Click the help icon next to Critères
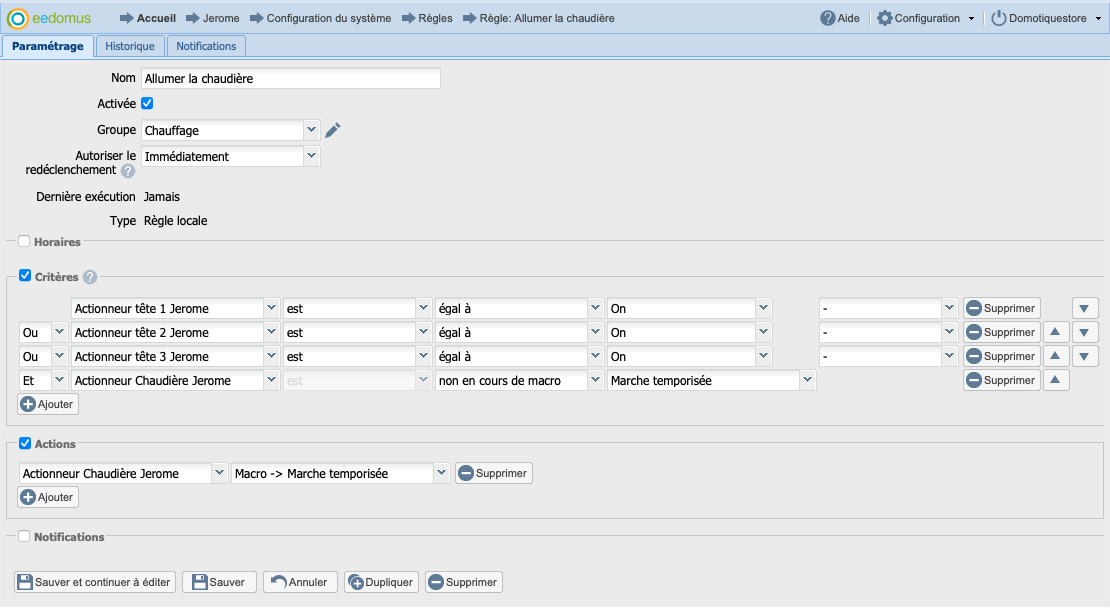 tap(90, 277)
